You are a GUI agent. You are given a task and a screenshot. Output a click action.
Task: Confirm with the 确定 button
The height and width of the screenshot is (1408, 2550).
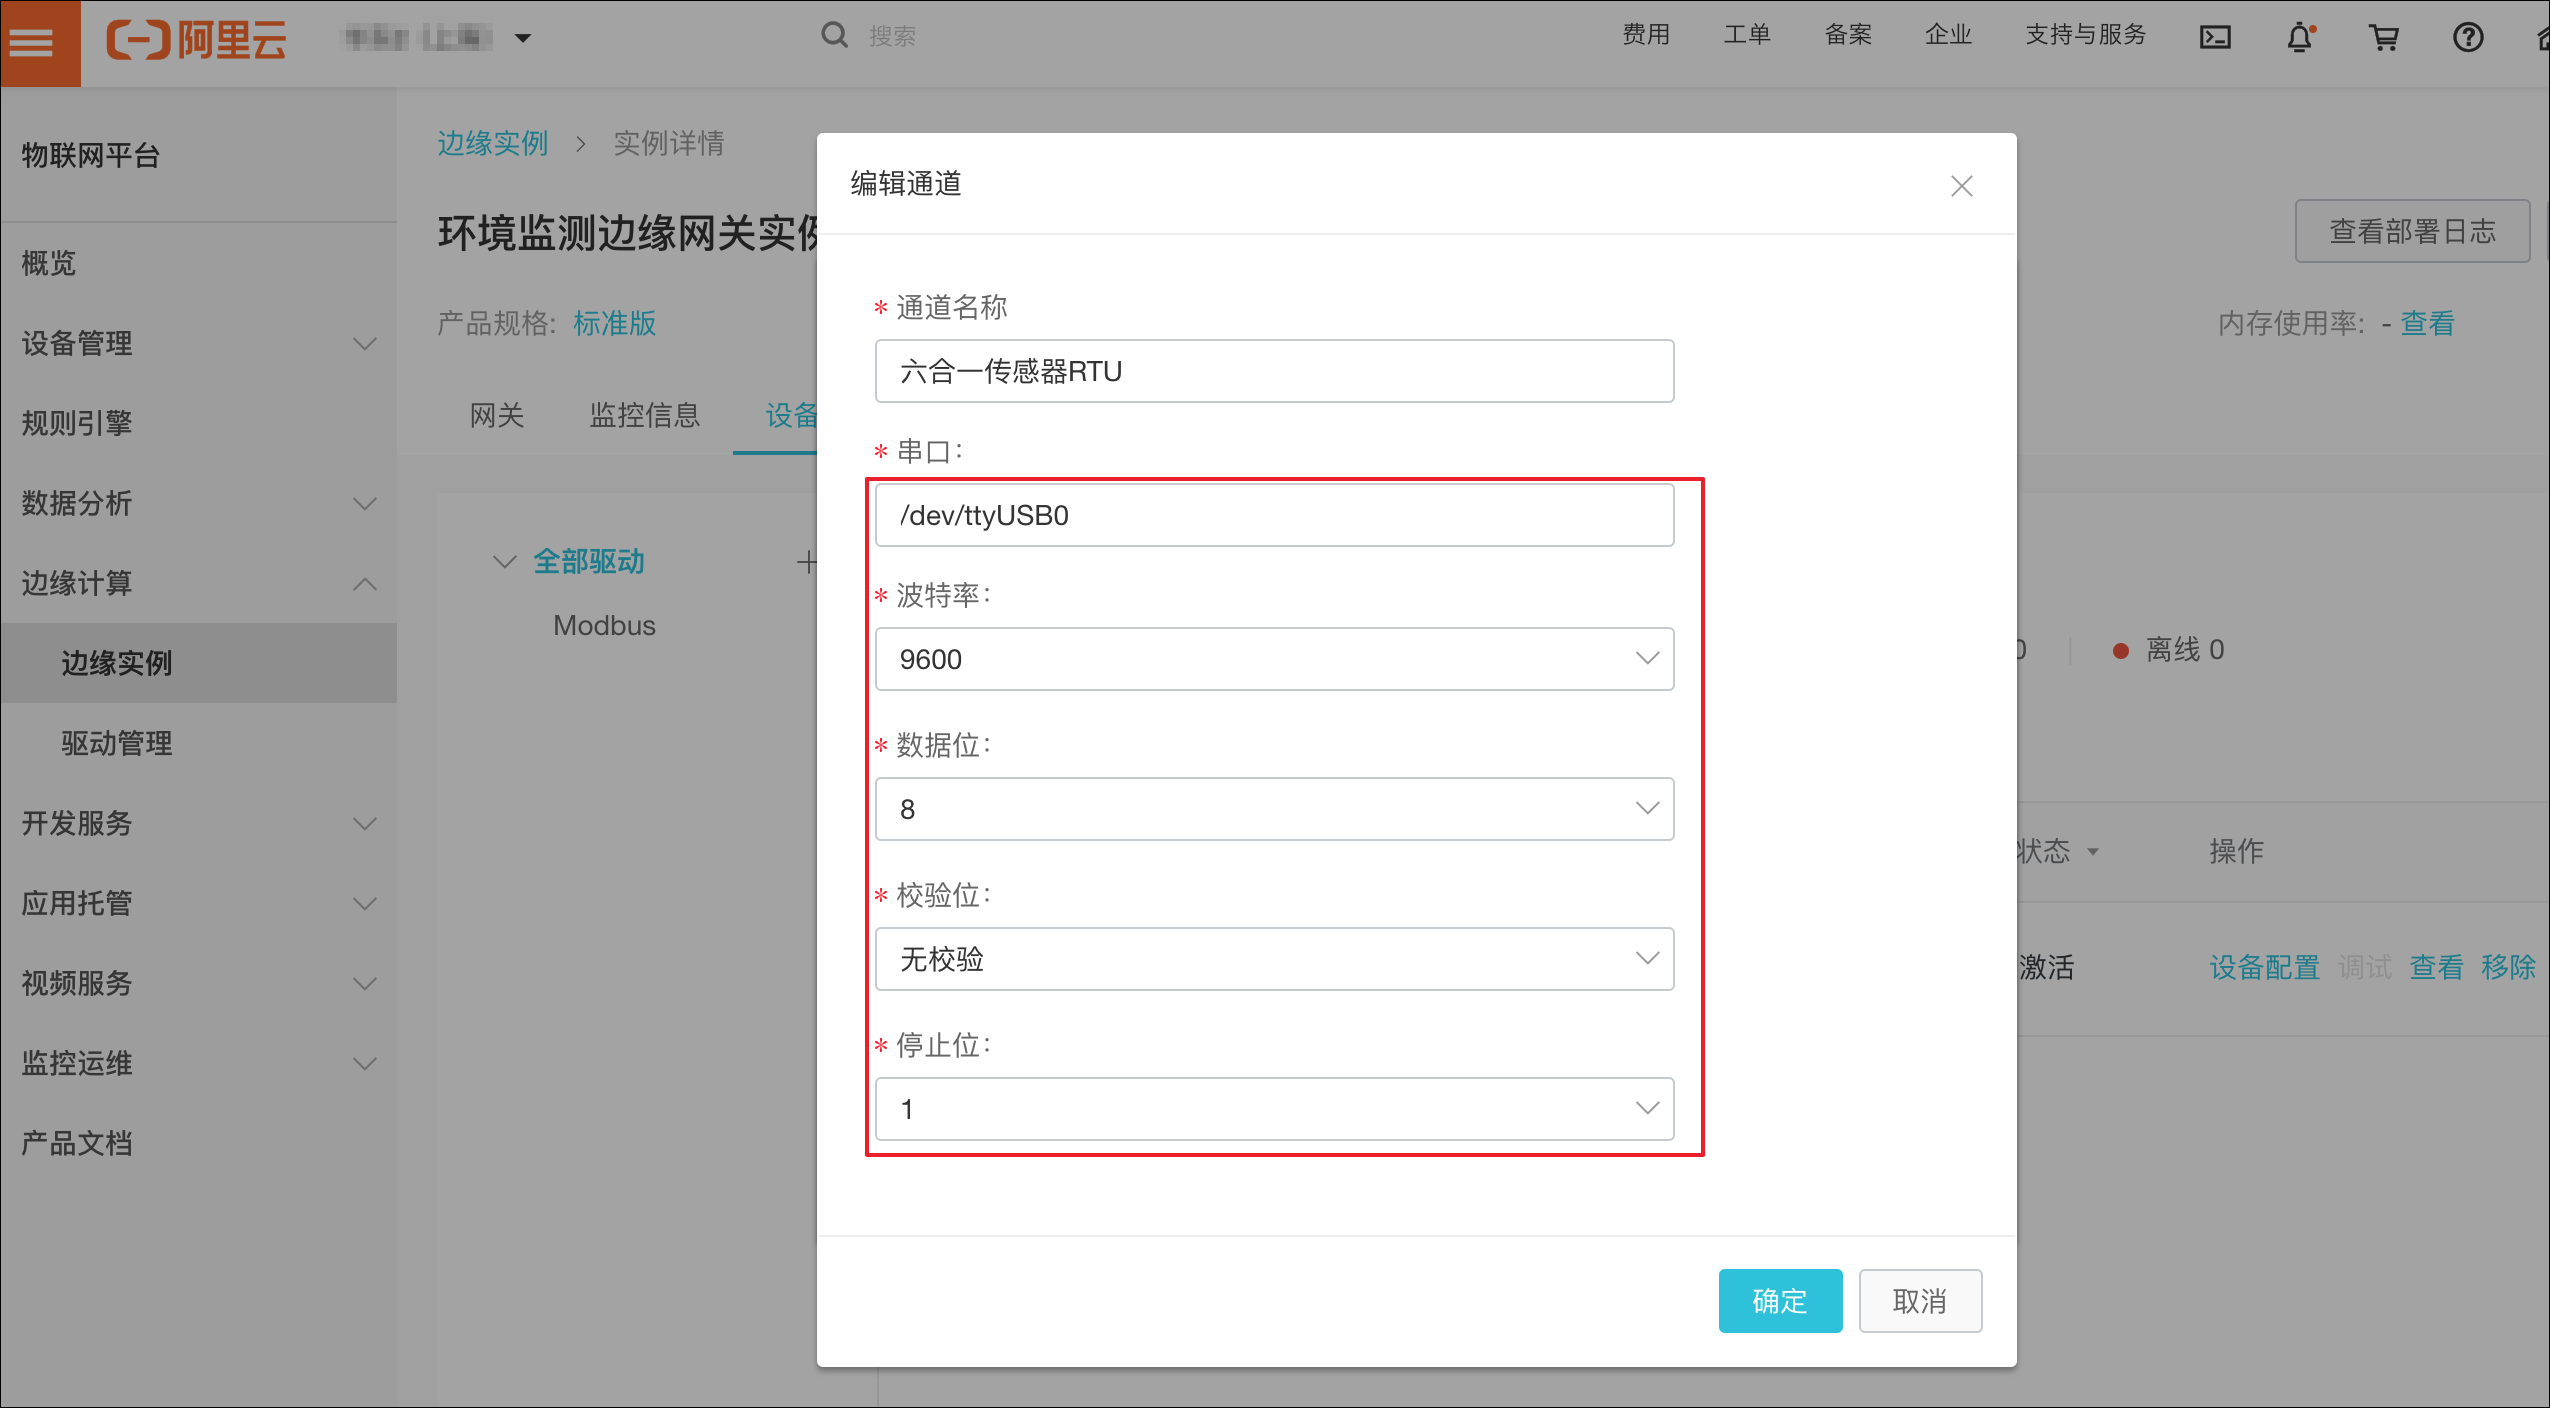(x=1780, y=1301)
